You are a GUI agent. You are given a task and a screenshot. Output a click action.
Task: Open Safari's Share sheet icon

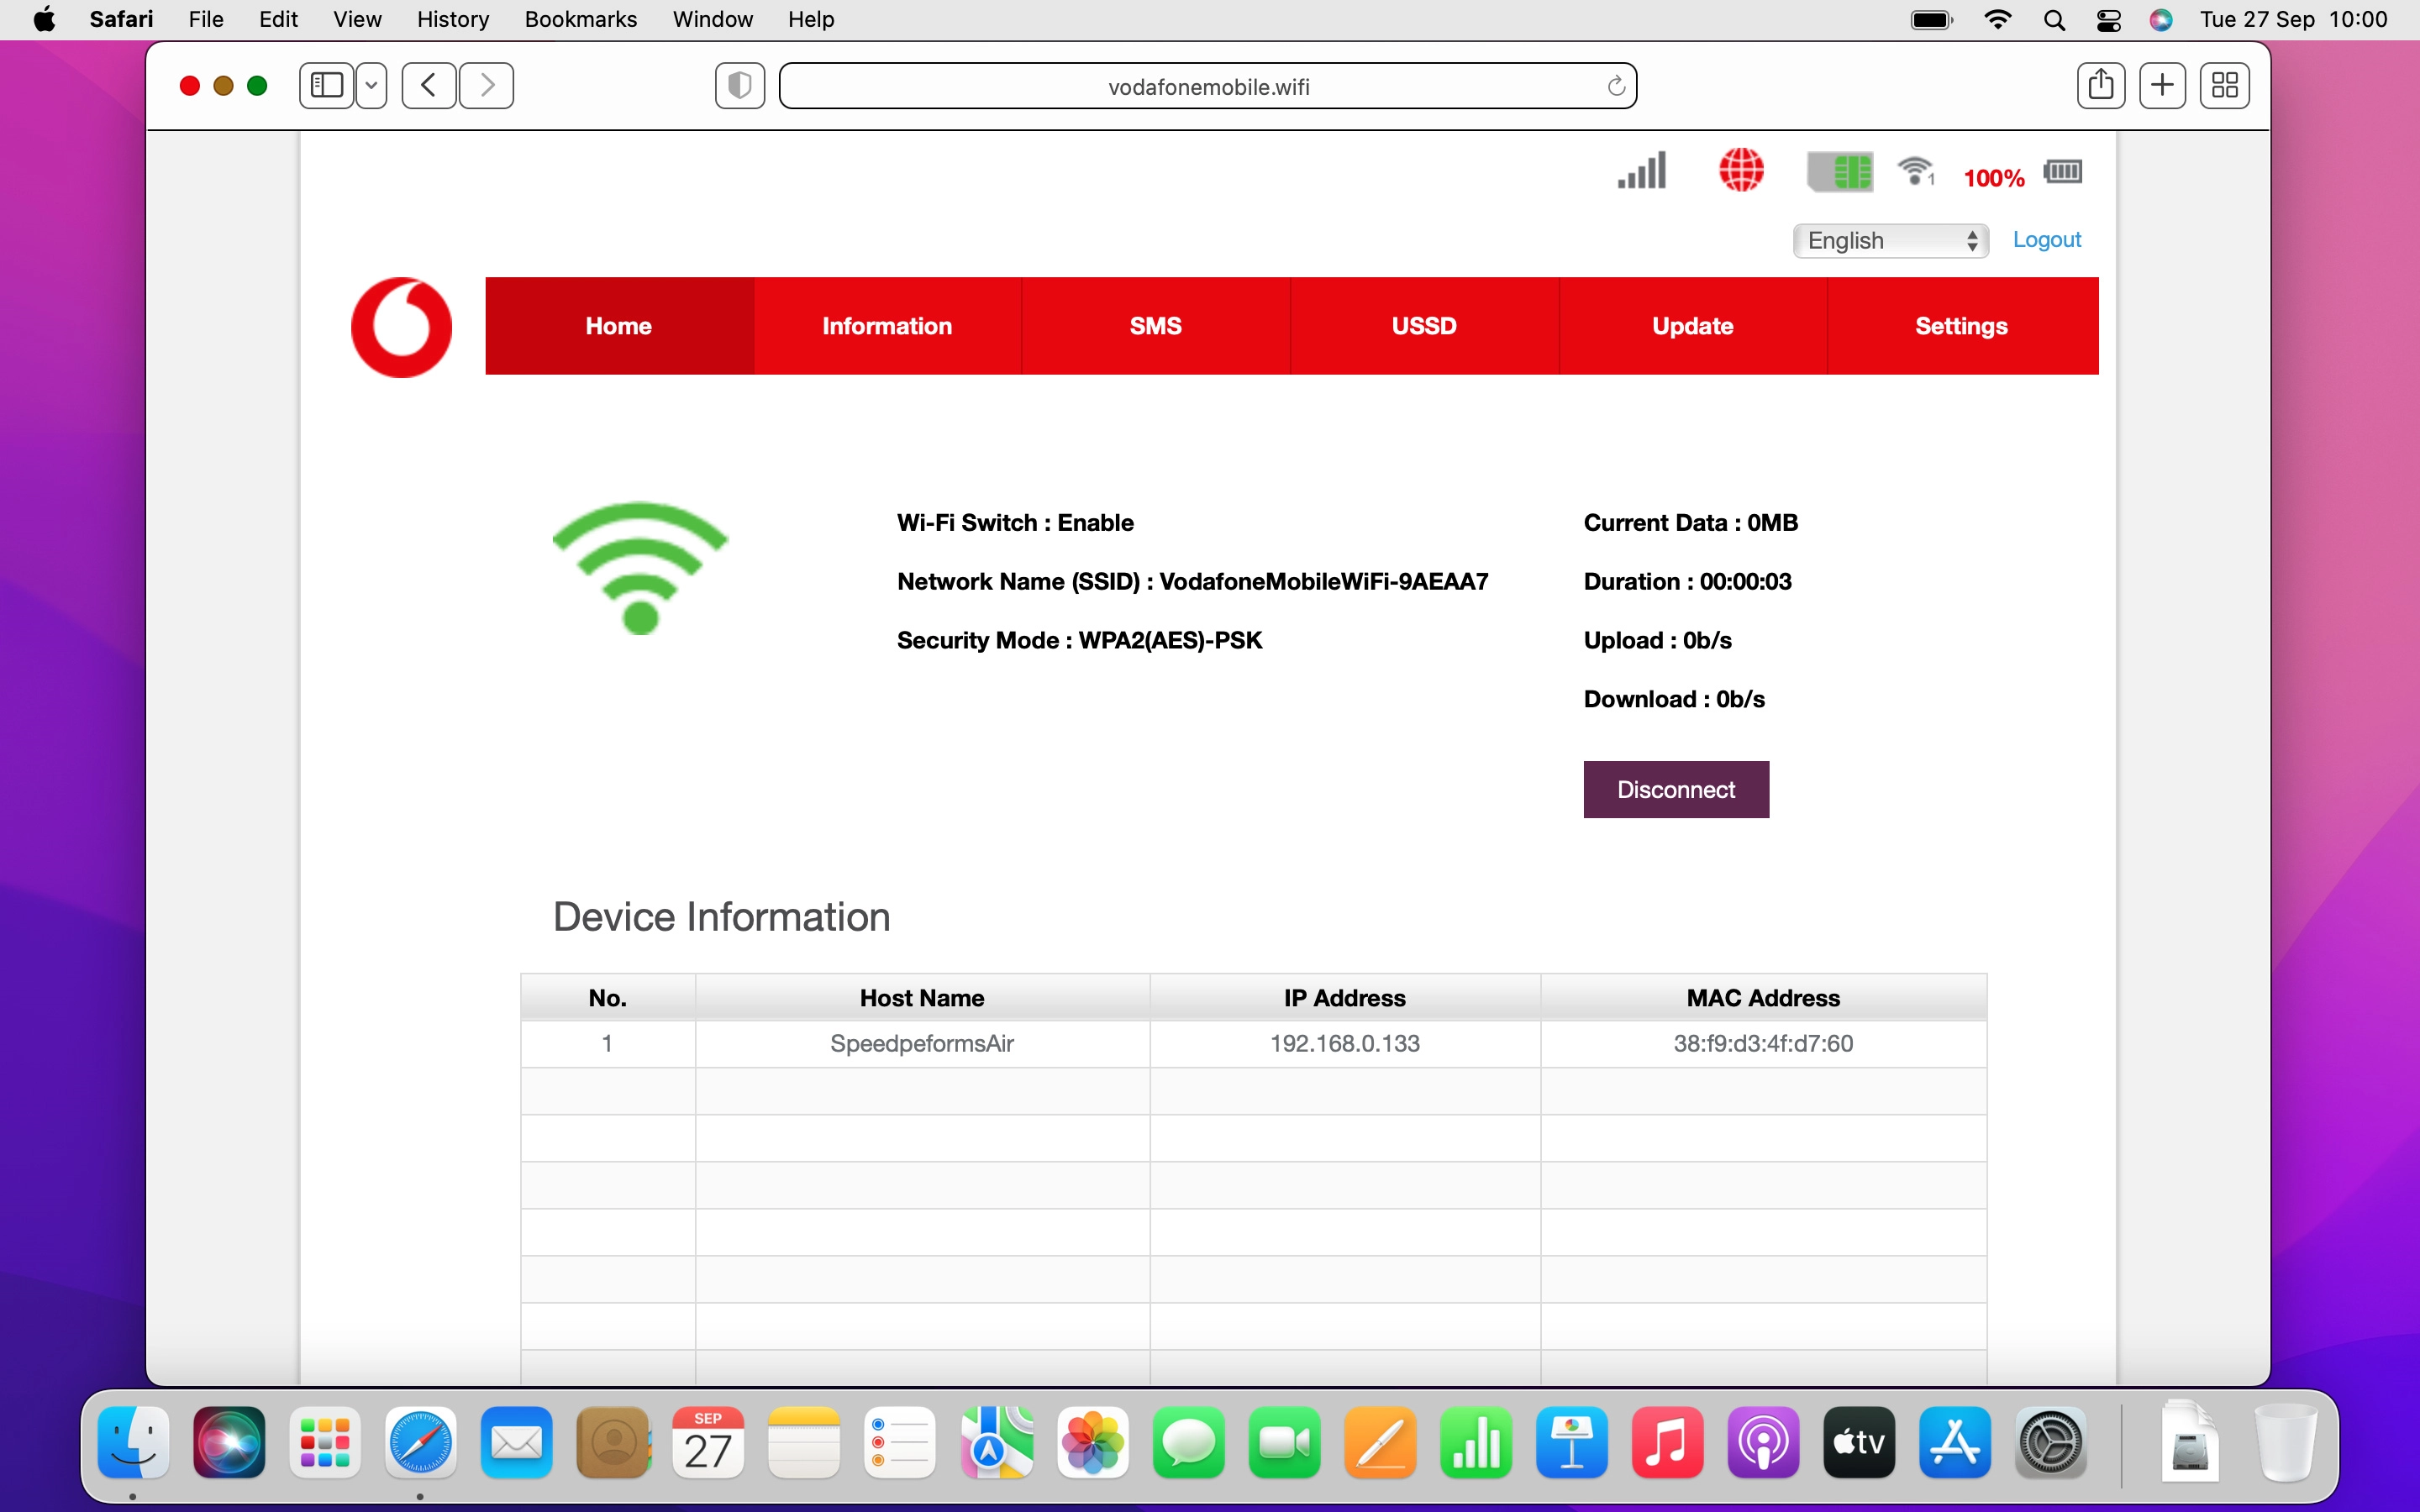[x=2100, y=86]
